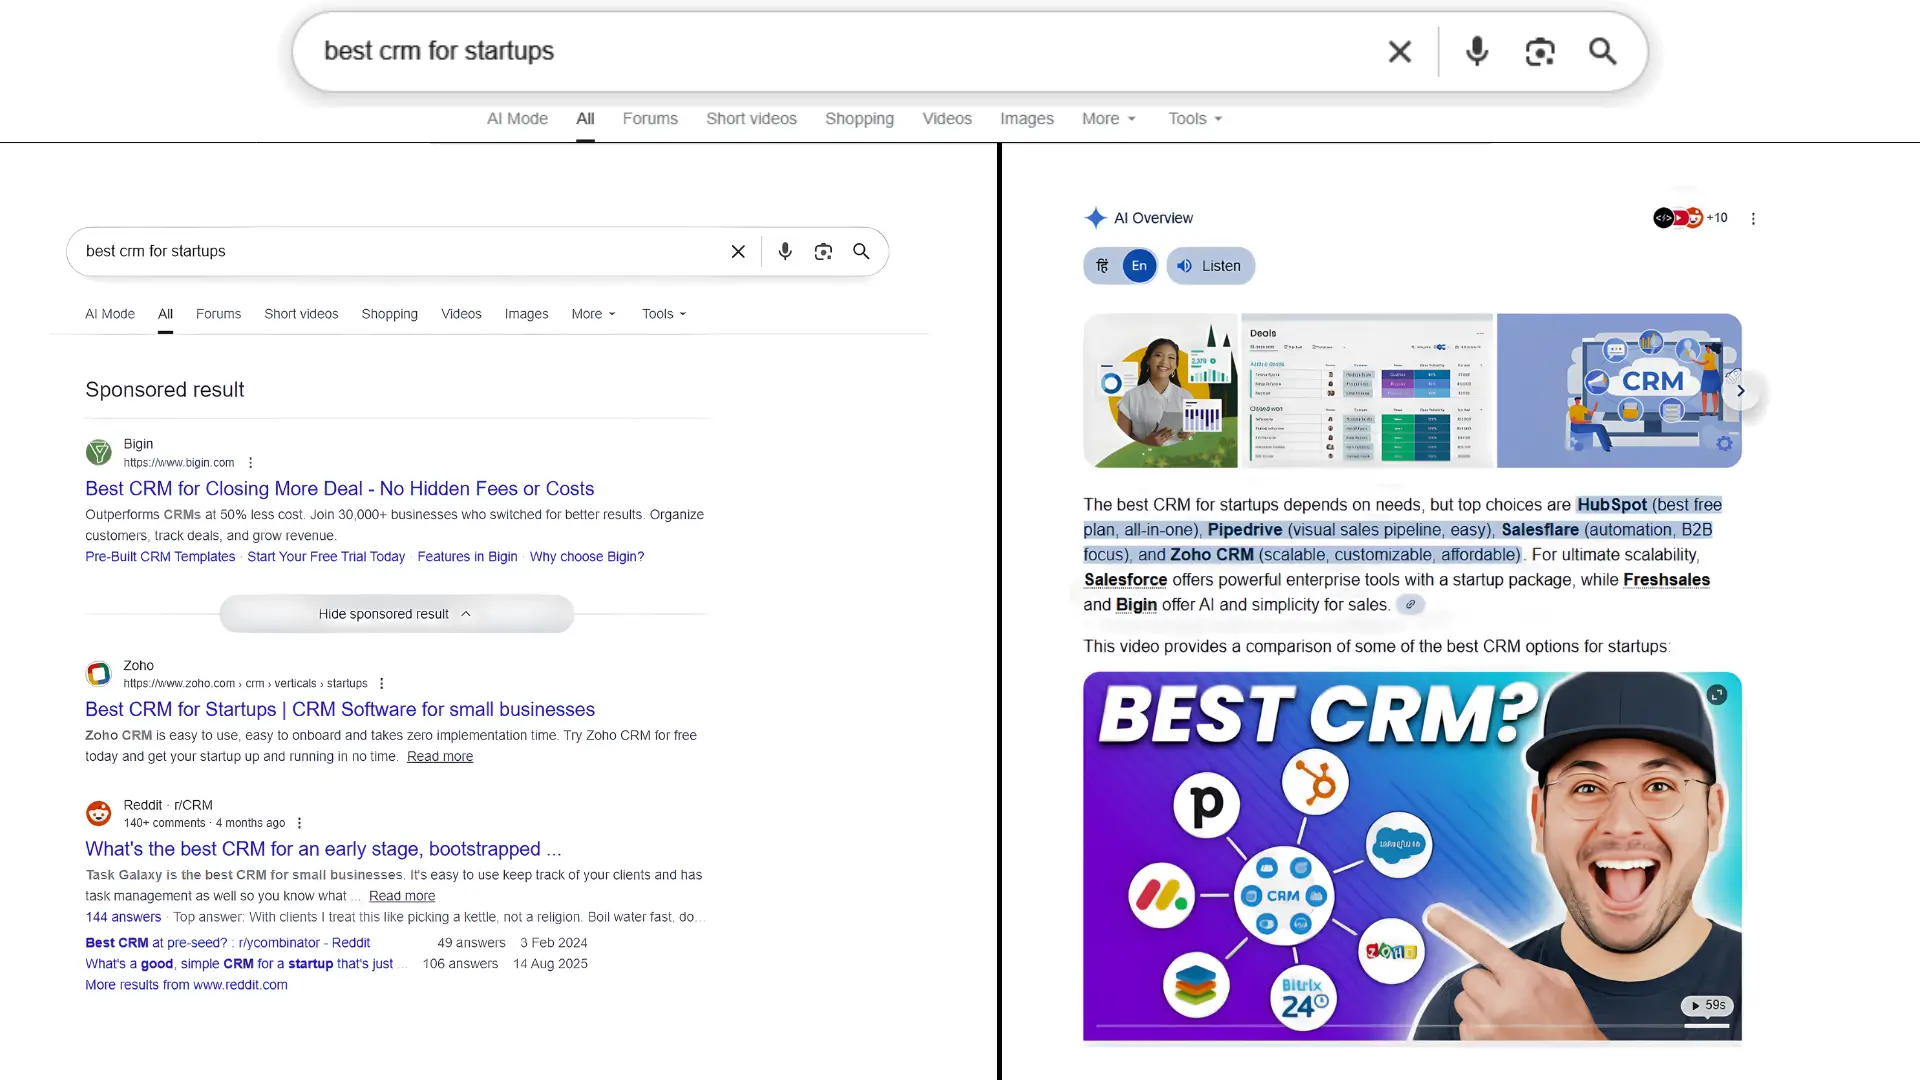Switch AI Overview language to Hindi

click(x=1101, y=266)
